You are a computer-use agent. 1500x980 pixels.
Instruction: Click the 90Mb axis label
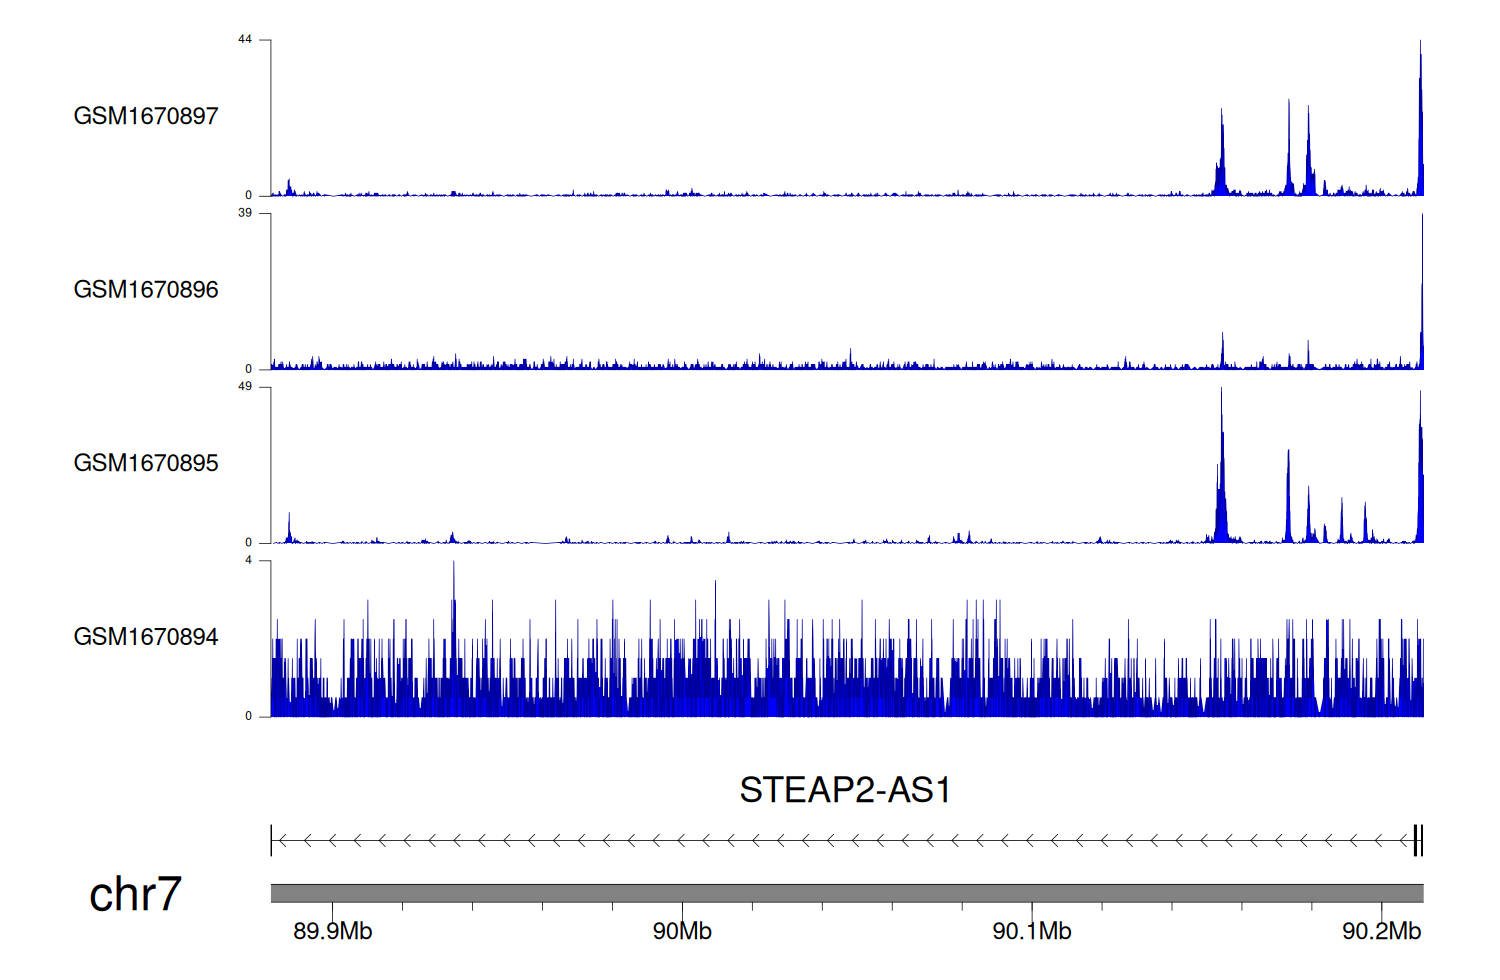pyautogui.click(x=682, y=931)
